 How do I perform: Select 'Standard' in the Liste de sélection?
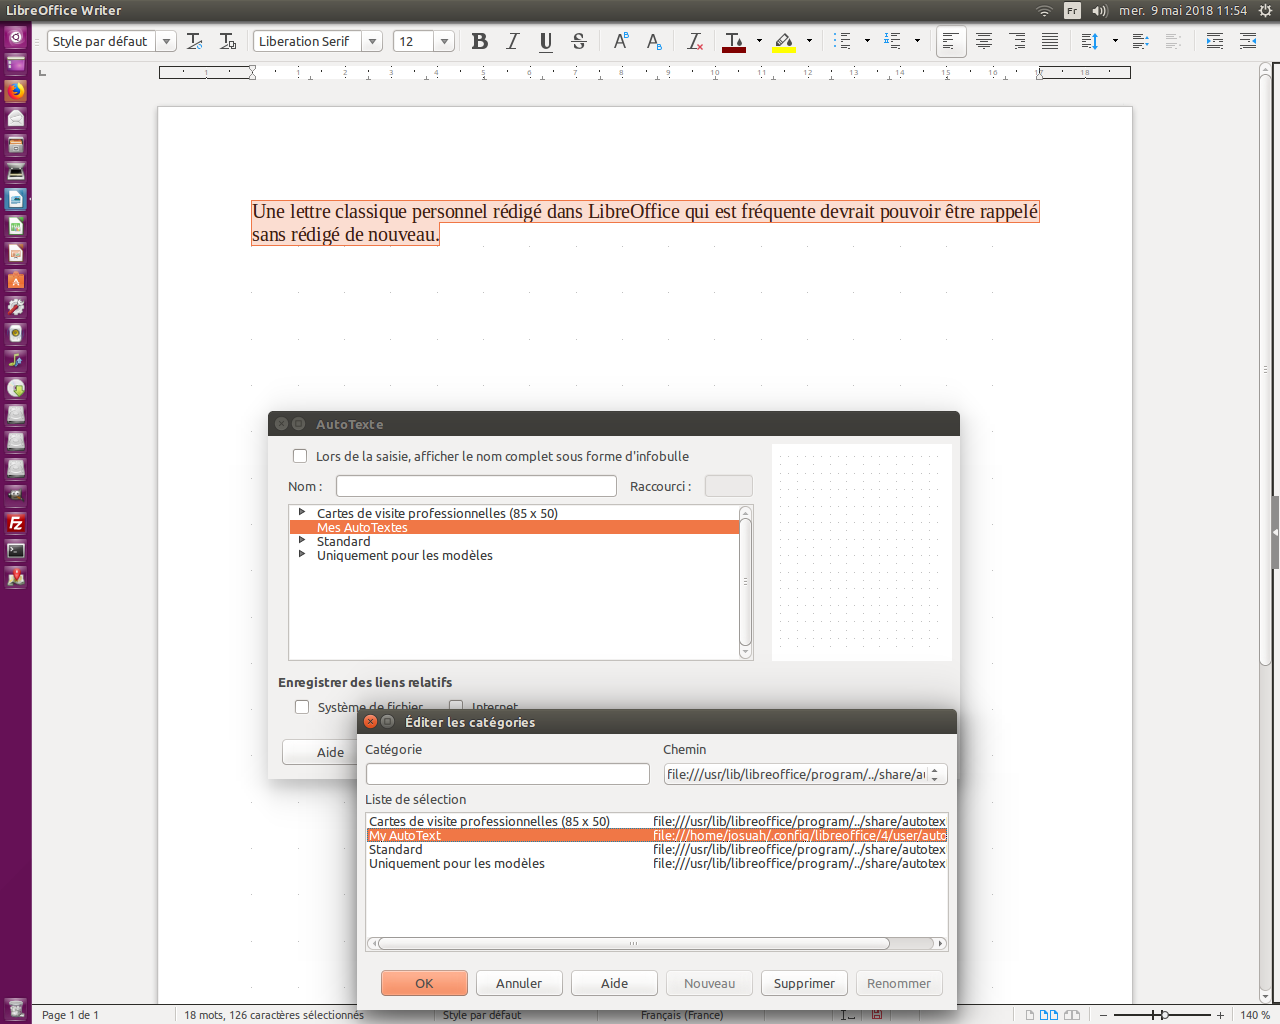pyautogui.click(x=656, y=849)
